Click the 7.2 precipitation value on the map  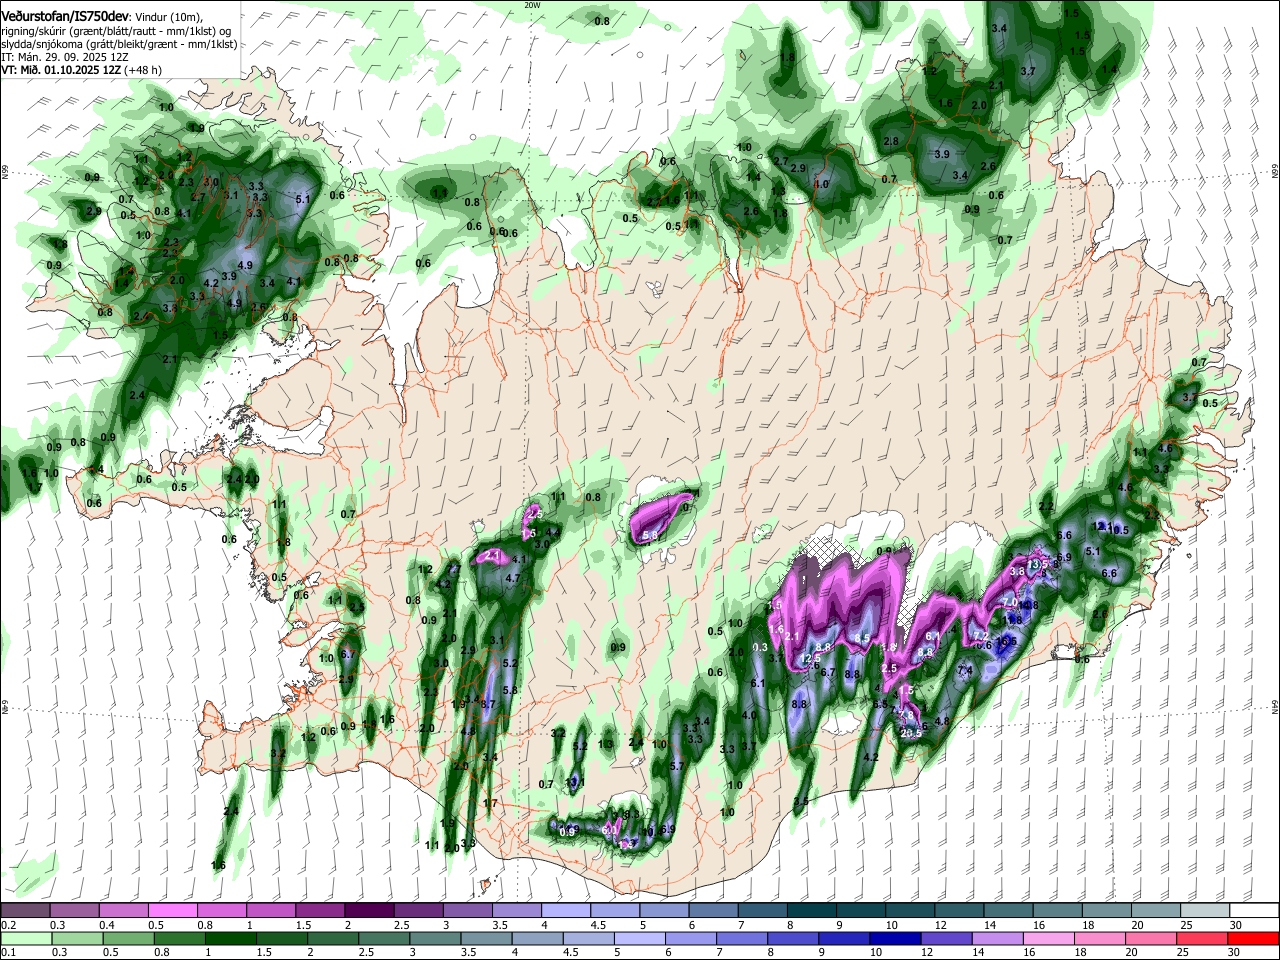pos(981,635)
